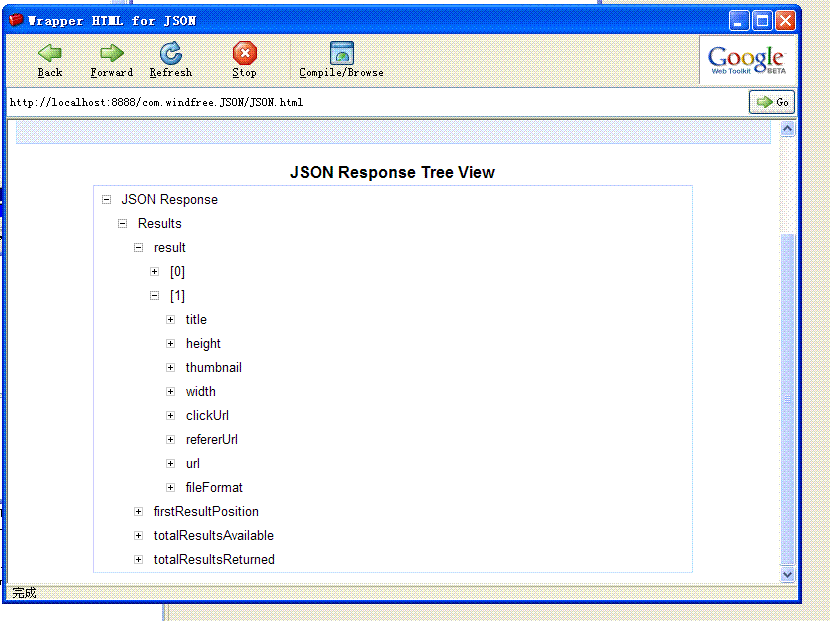The width and height of the screenshot is (830, 621).
Task: Click the scrollbar up arrow
Action: pyautogui.click(x=787, y=129)
